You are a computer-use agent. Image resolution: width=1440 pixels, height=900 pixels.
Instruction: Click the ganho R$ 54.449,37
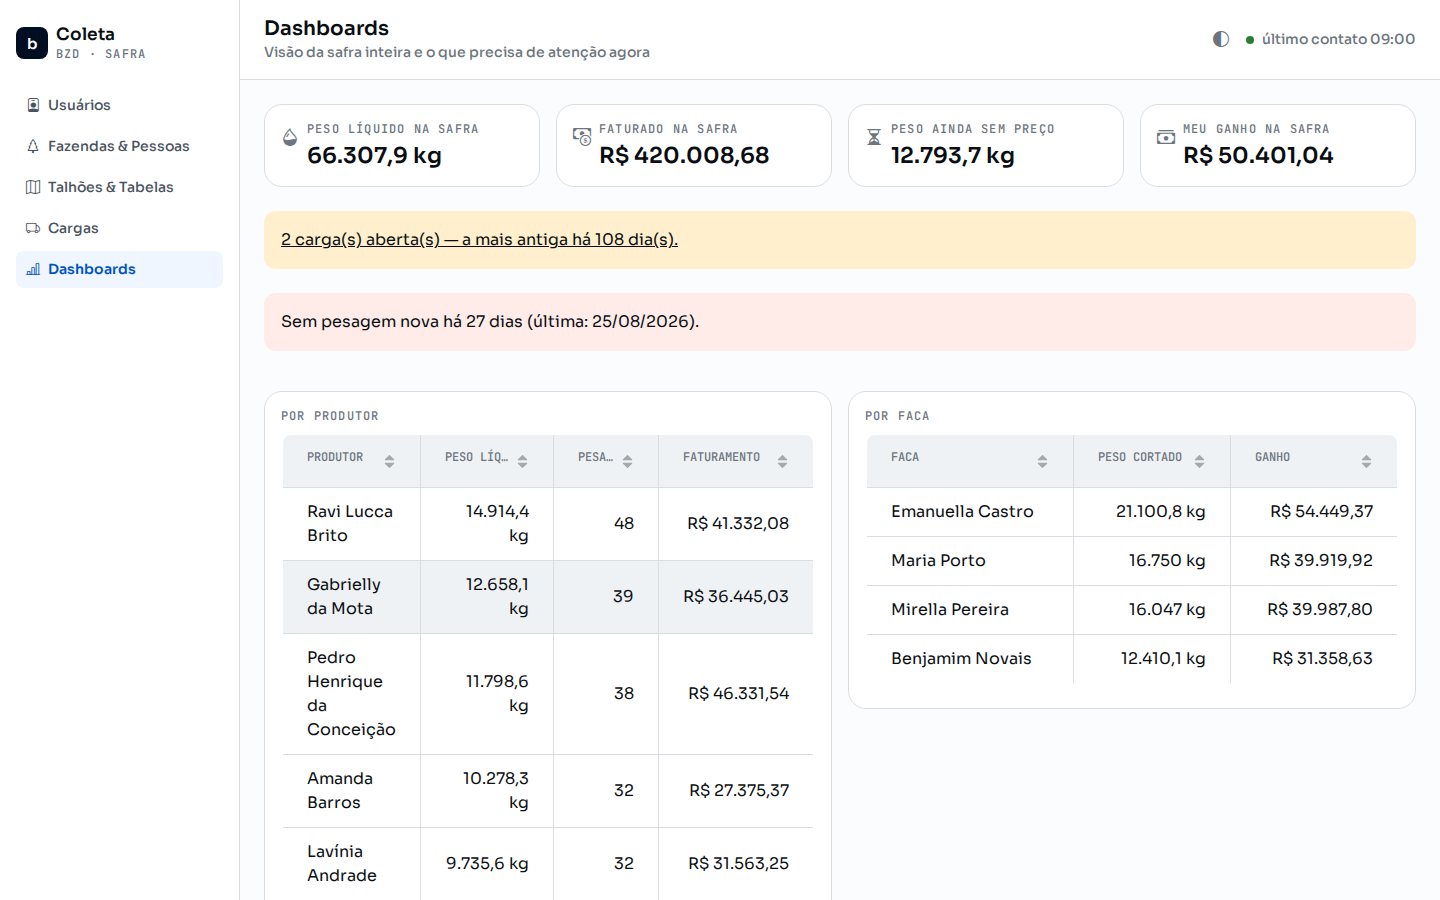[1322, 511]
